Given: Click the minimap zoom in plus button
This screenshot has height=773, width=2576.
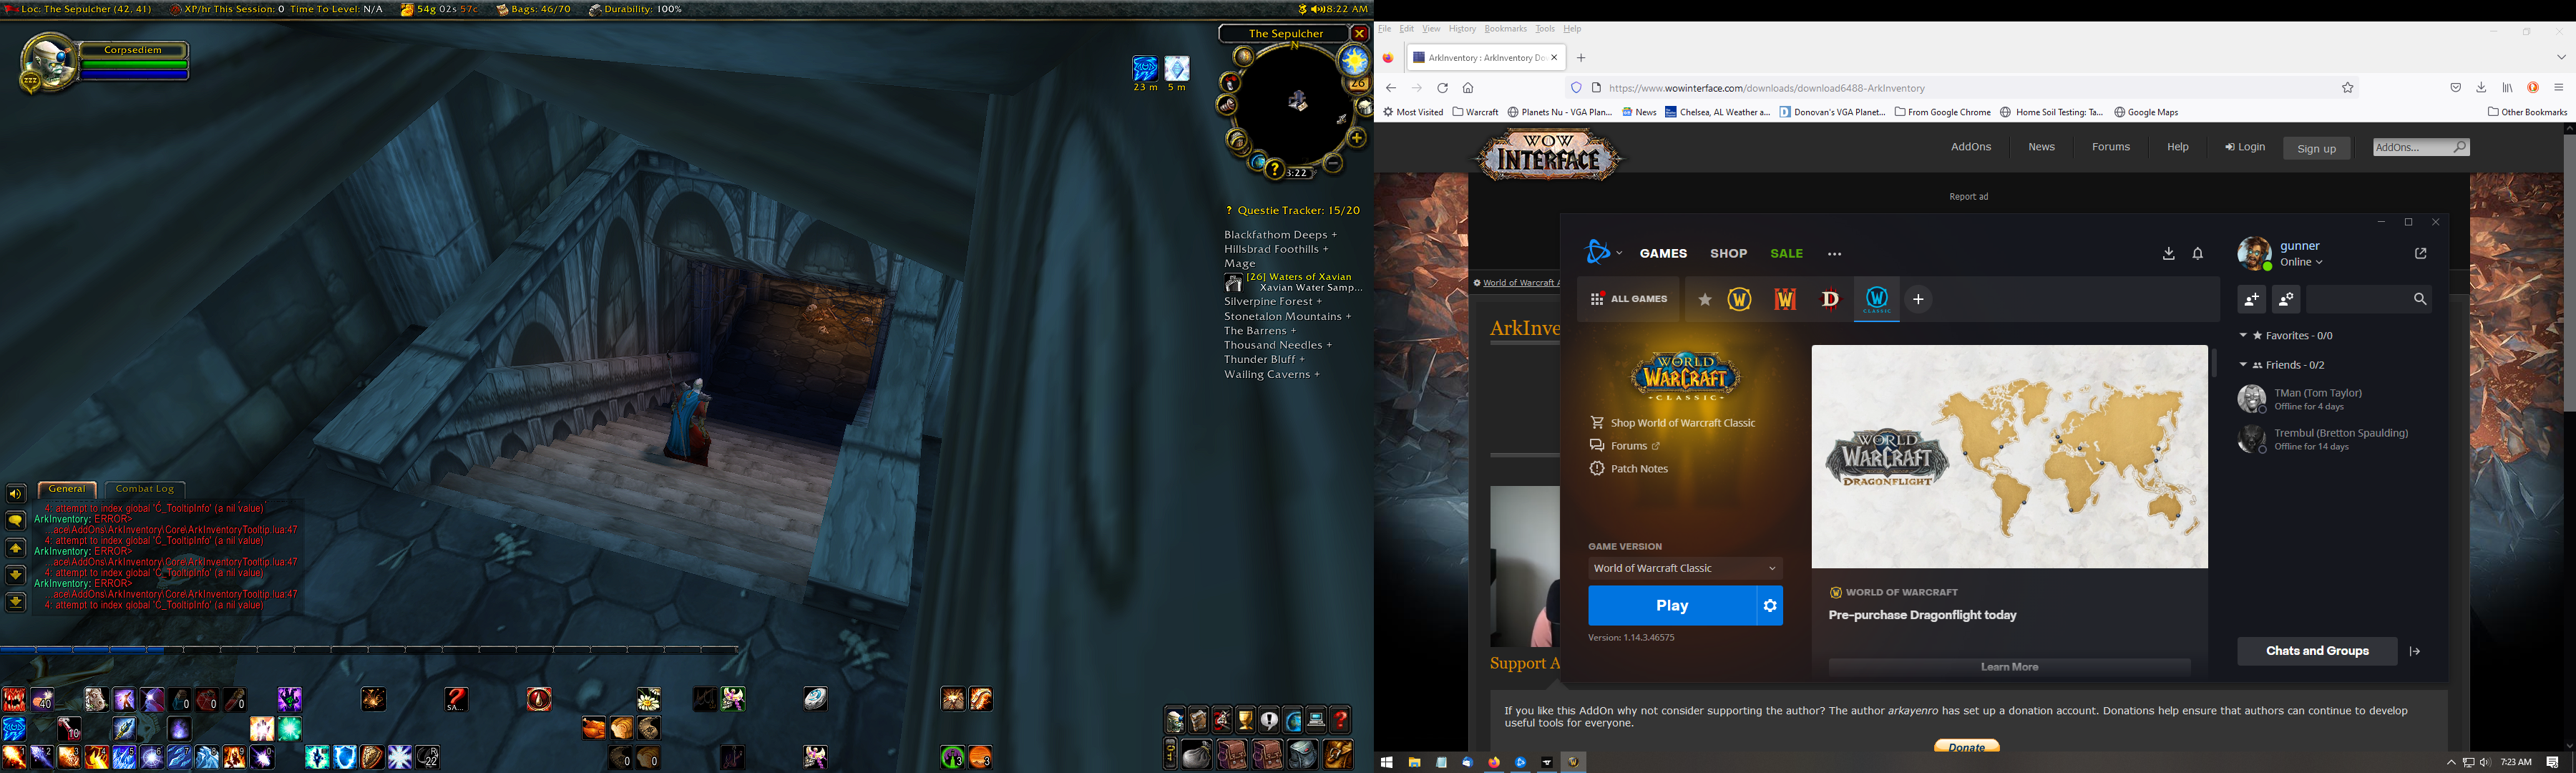Looking at the screenshot, I should pos(1357,138).
